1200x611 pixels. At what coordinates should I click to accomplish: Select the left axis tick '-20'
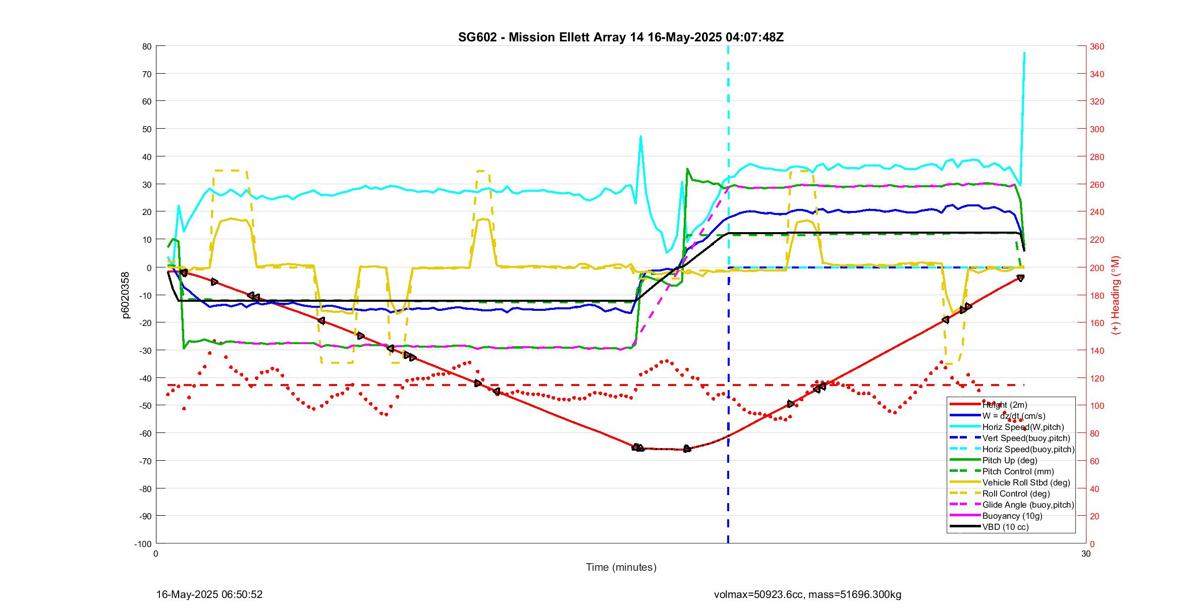coord(144,322)
